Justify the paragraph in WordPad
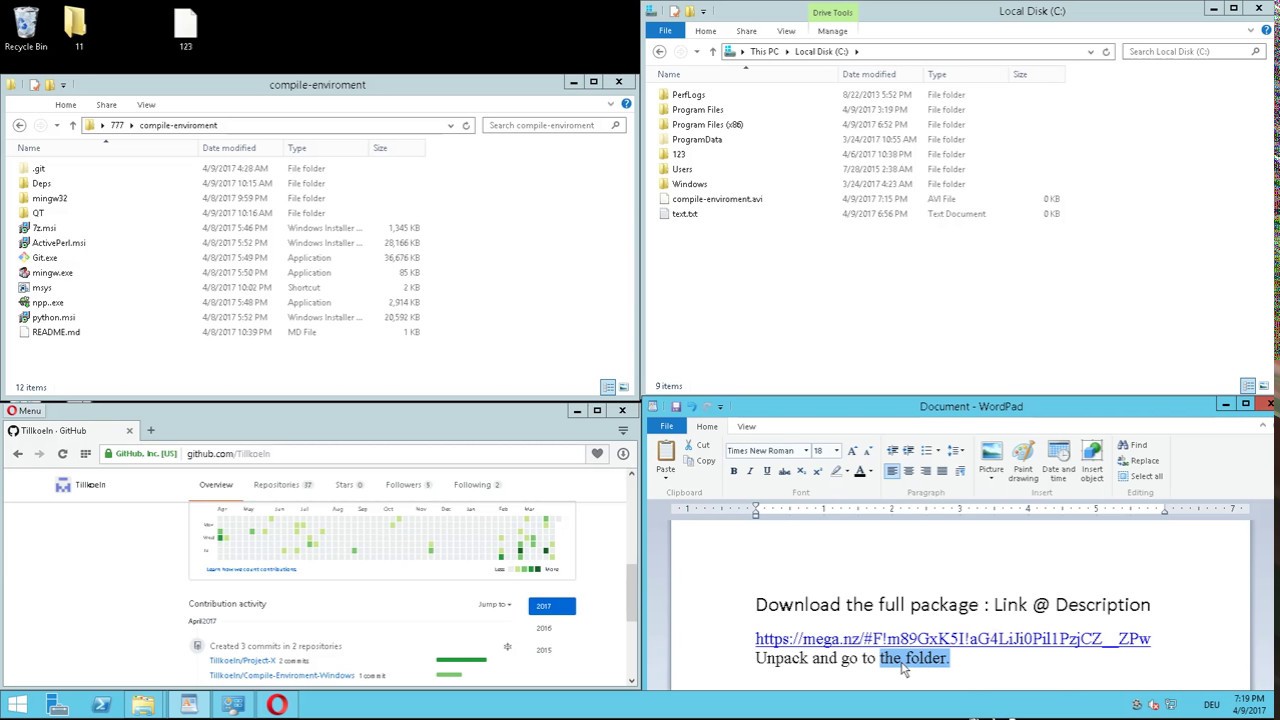The image size is (1280, 720). pyautogui.click(x=942, y=471)
